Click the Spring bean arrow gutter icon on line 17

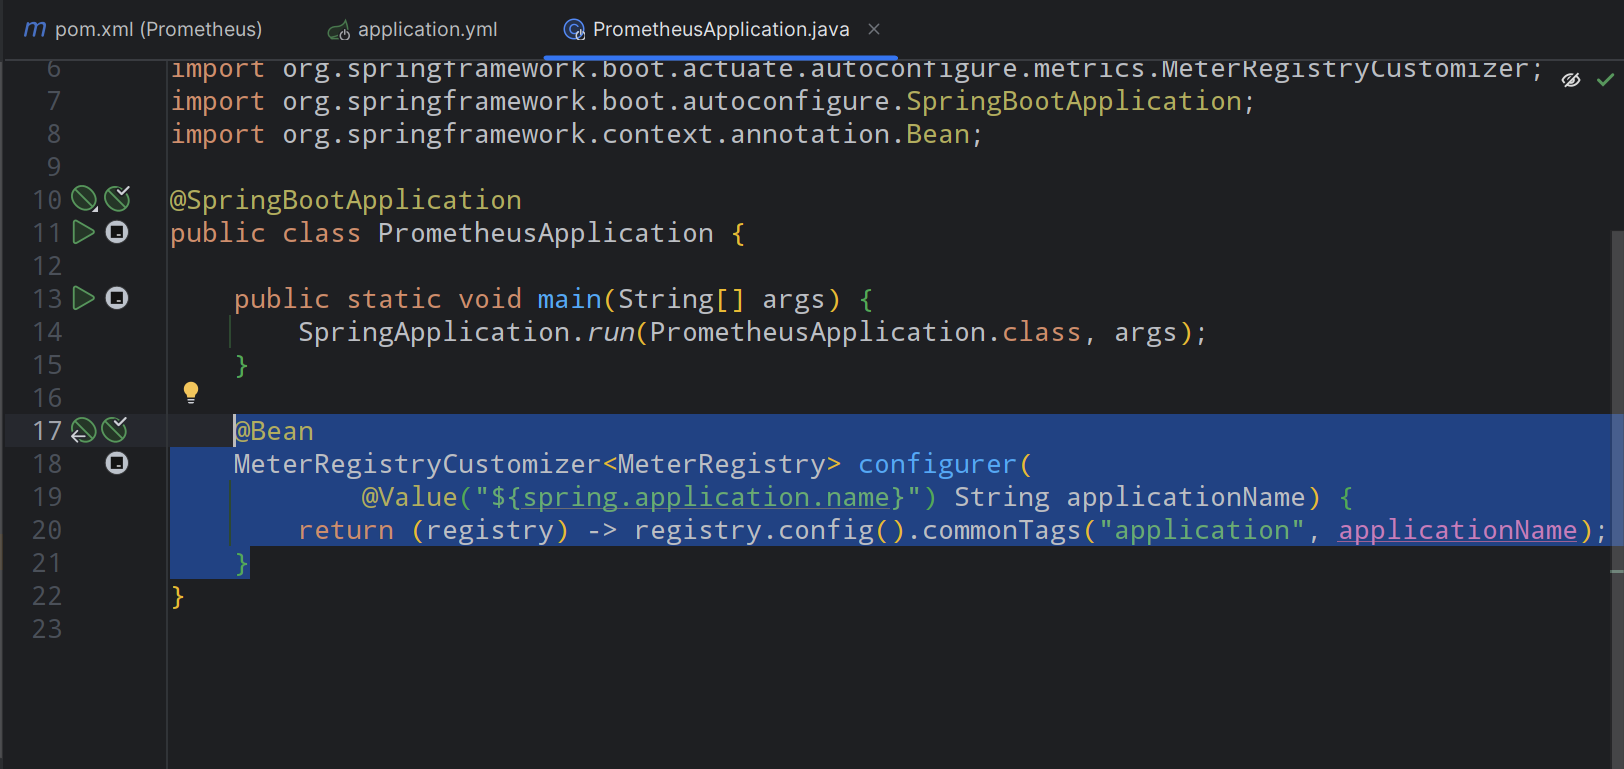tap(83, 430)
